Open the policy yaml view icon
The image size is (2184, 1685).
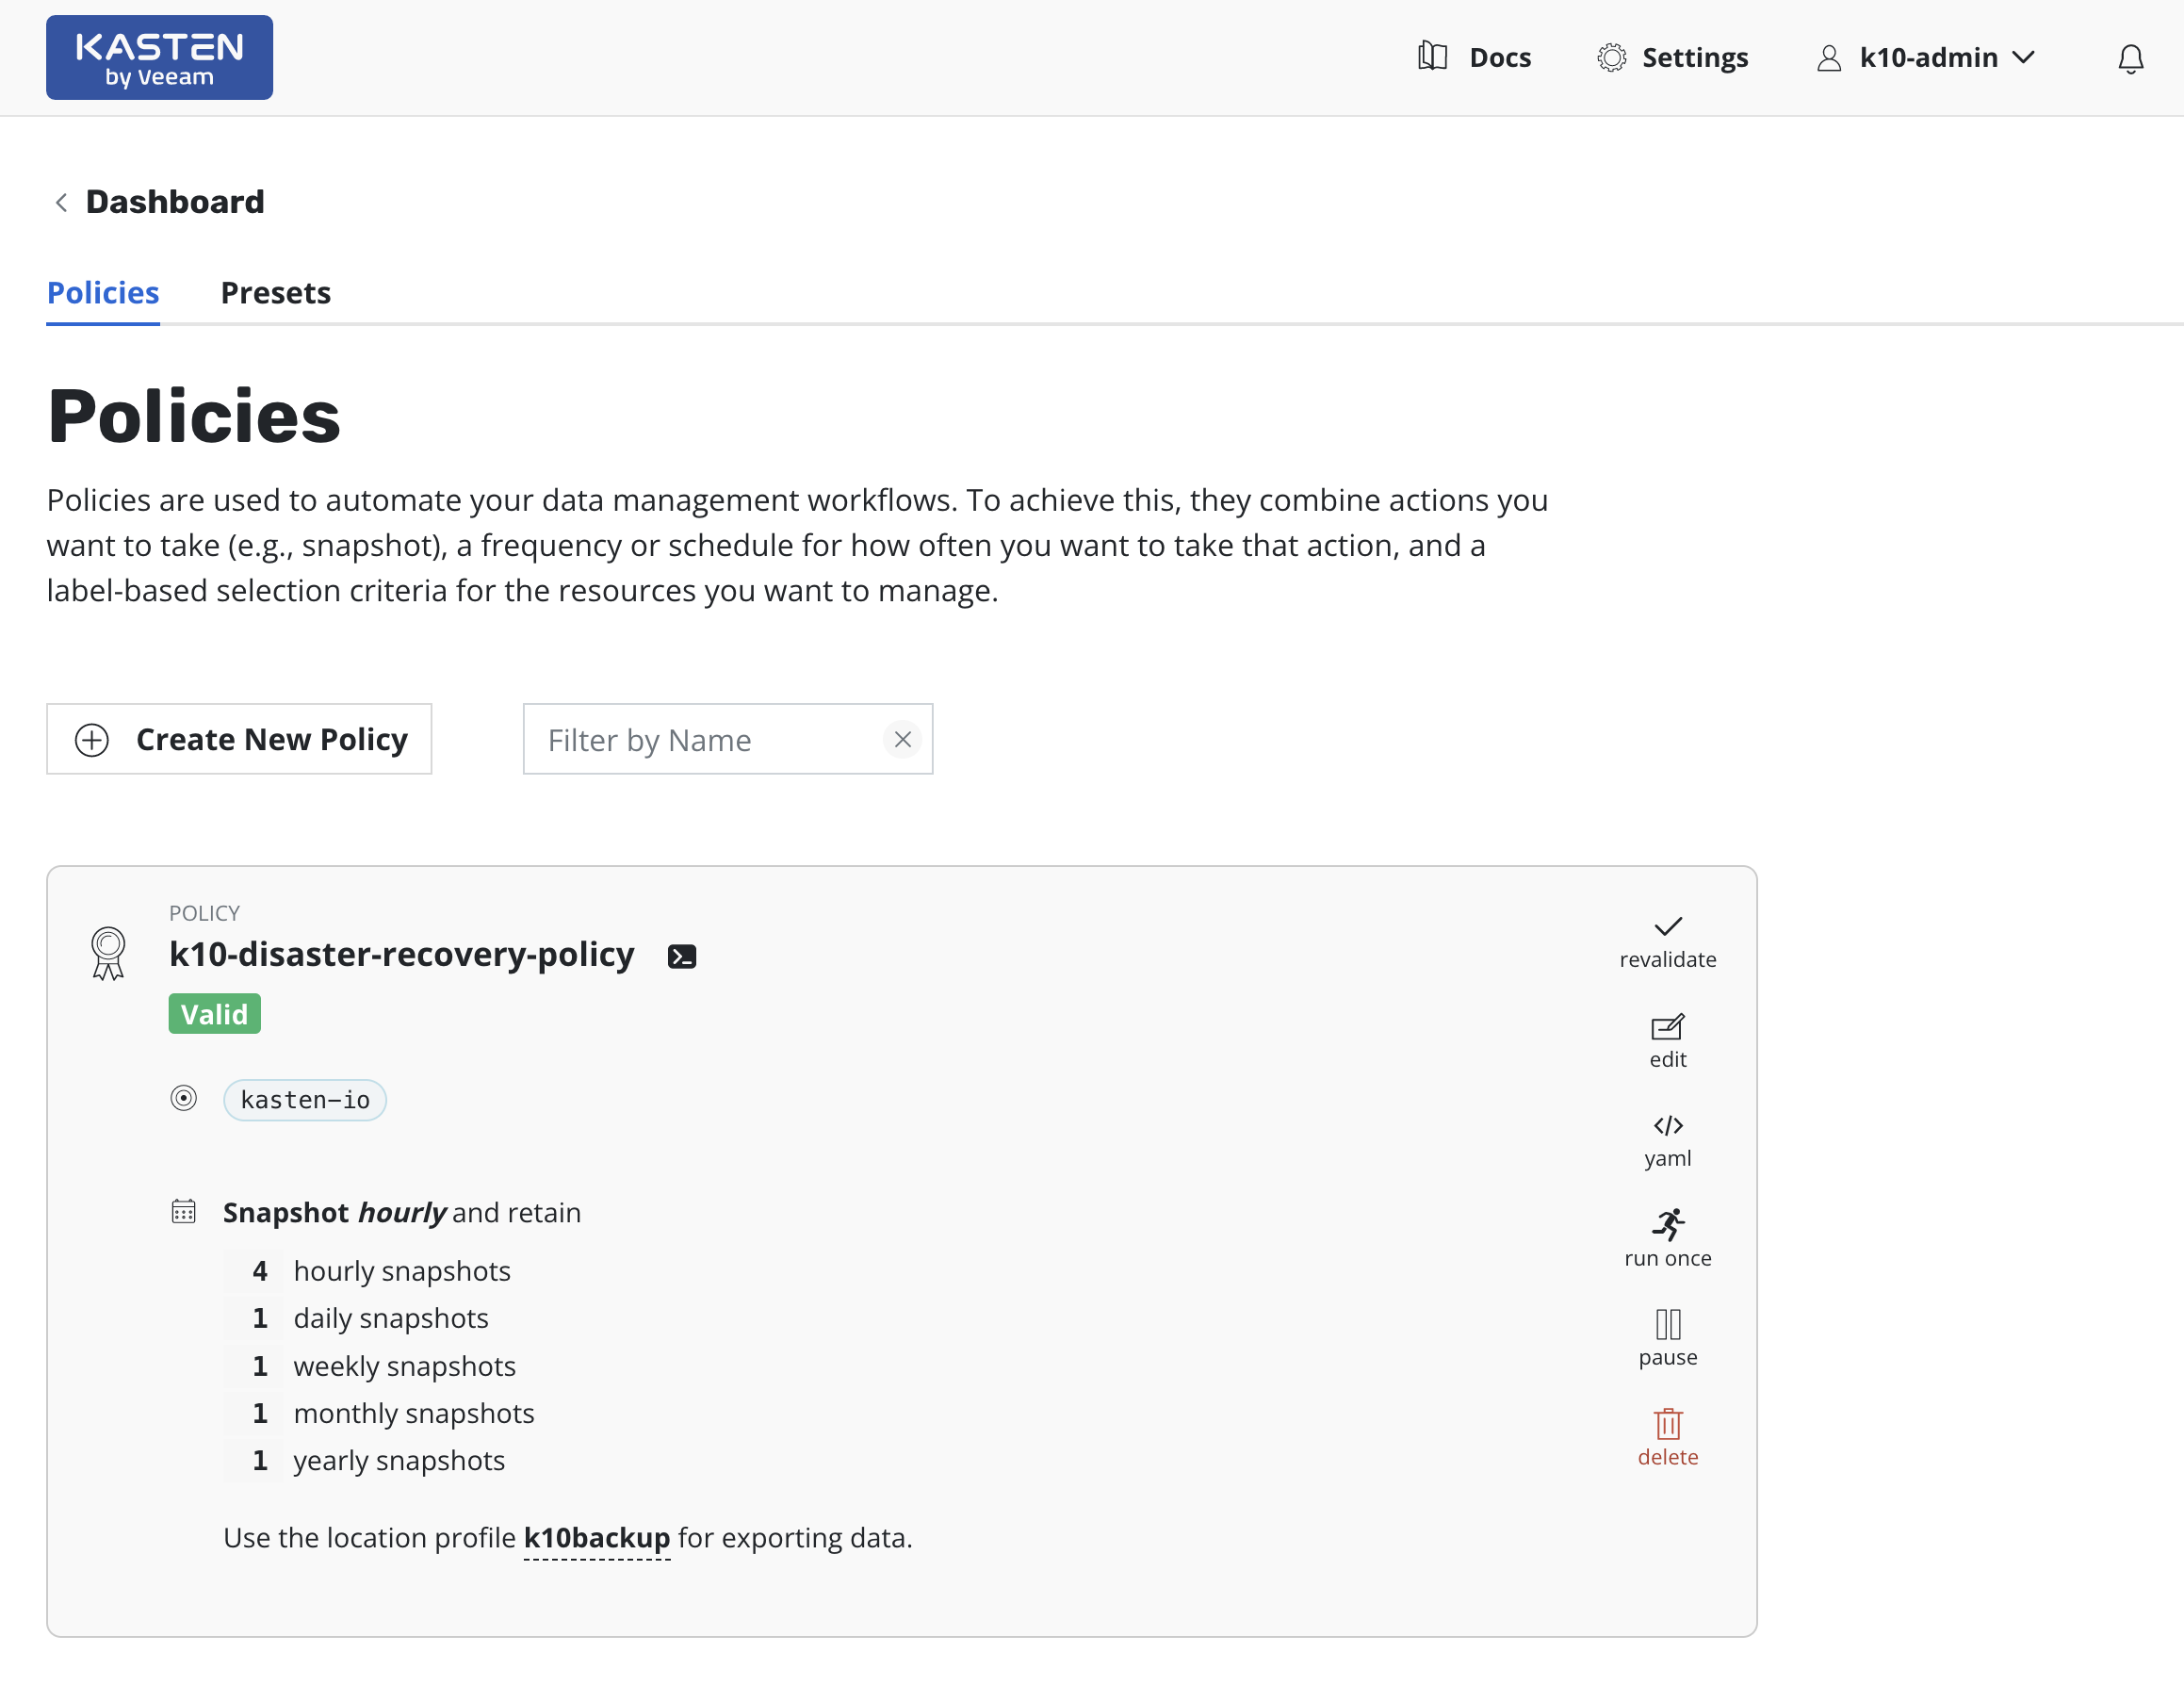[1667, 1125]
